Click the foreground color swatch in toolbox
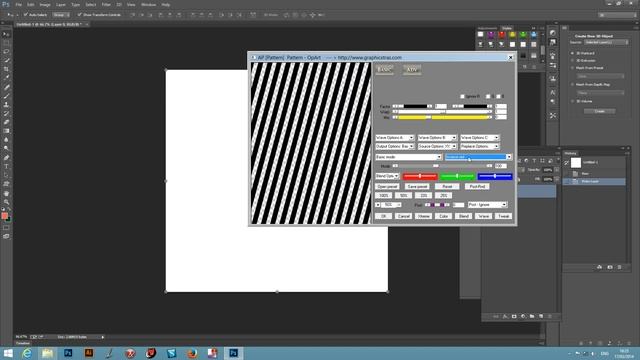Screen dimensions: 640x360 pyautogui.click(x=4, y=216)
